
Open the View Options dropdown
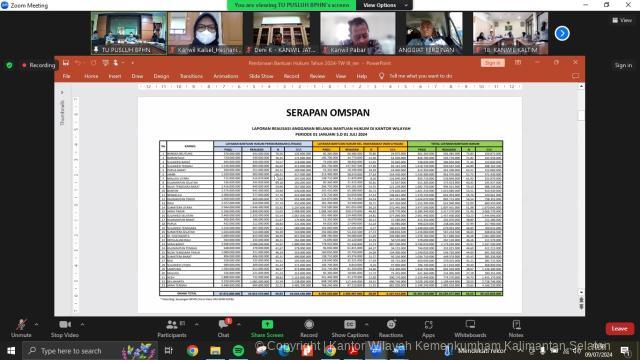point(384,5)
